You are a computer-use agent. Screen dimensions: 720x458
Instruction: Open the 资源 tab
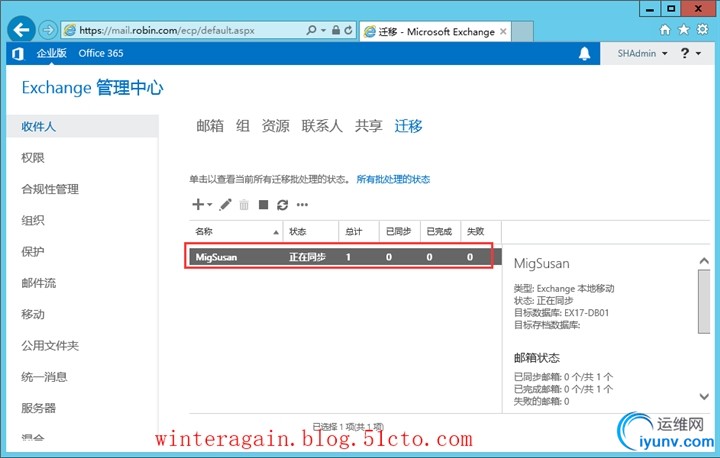(276, 126)
